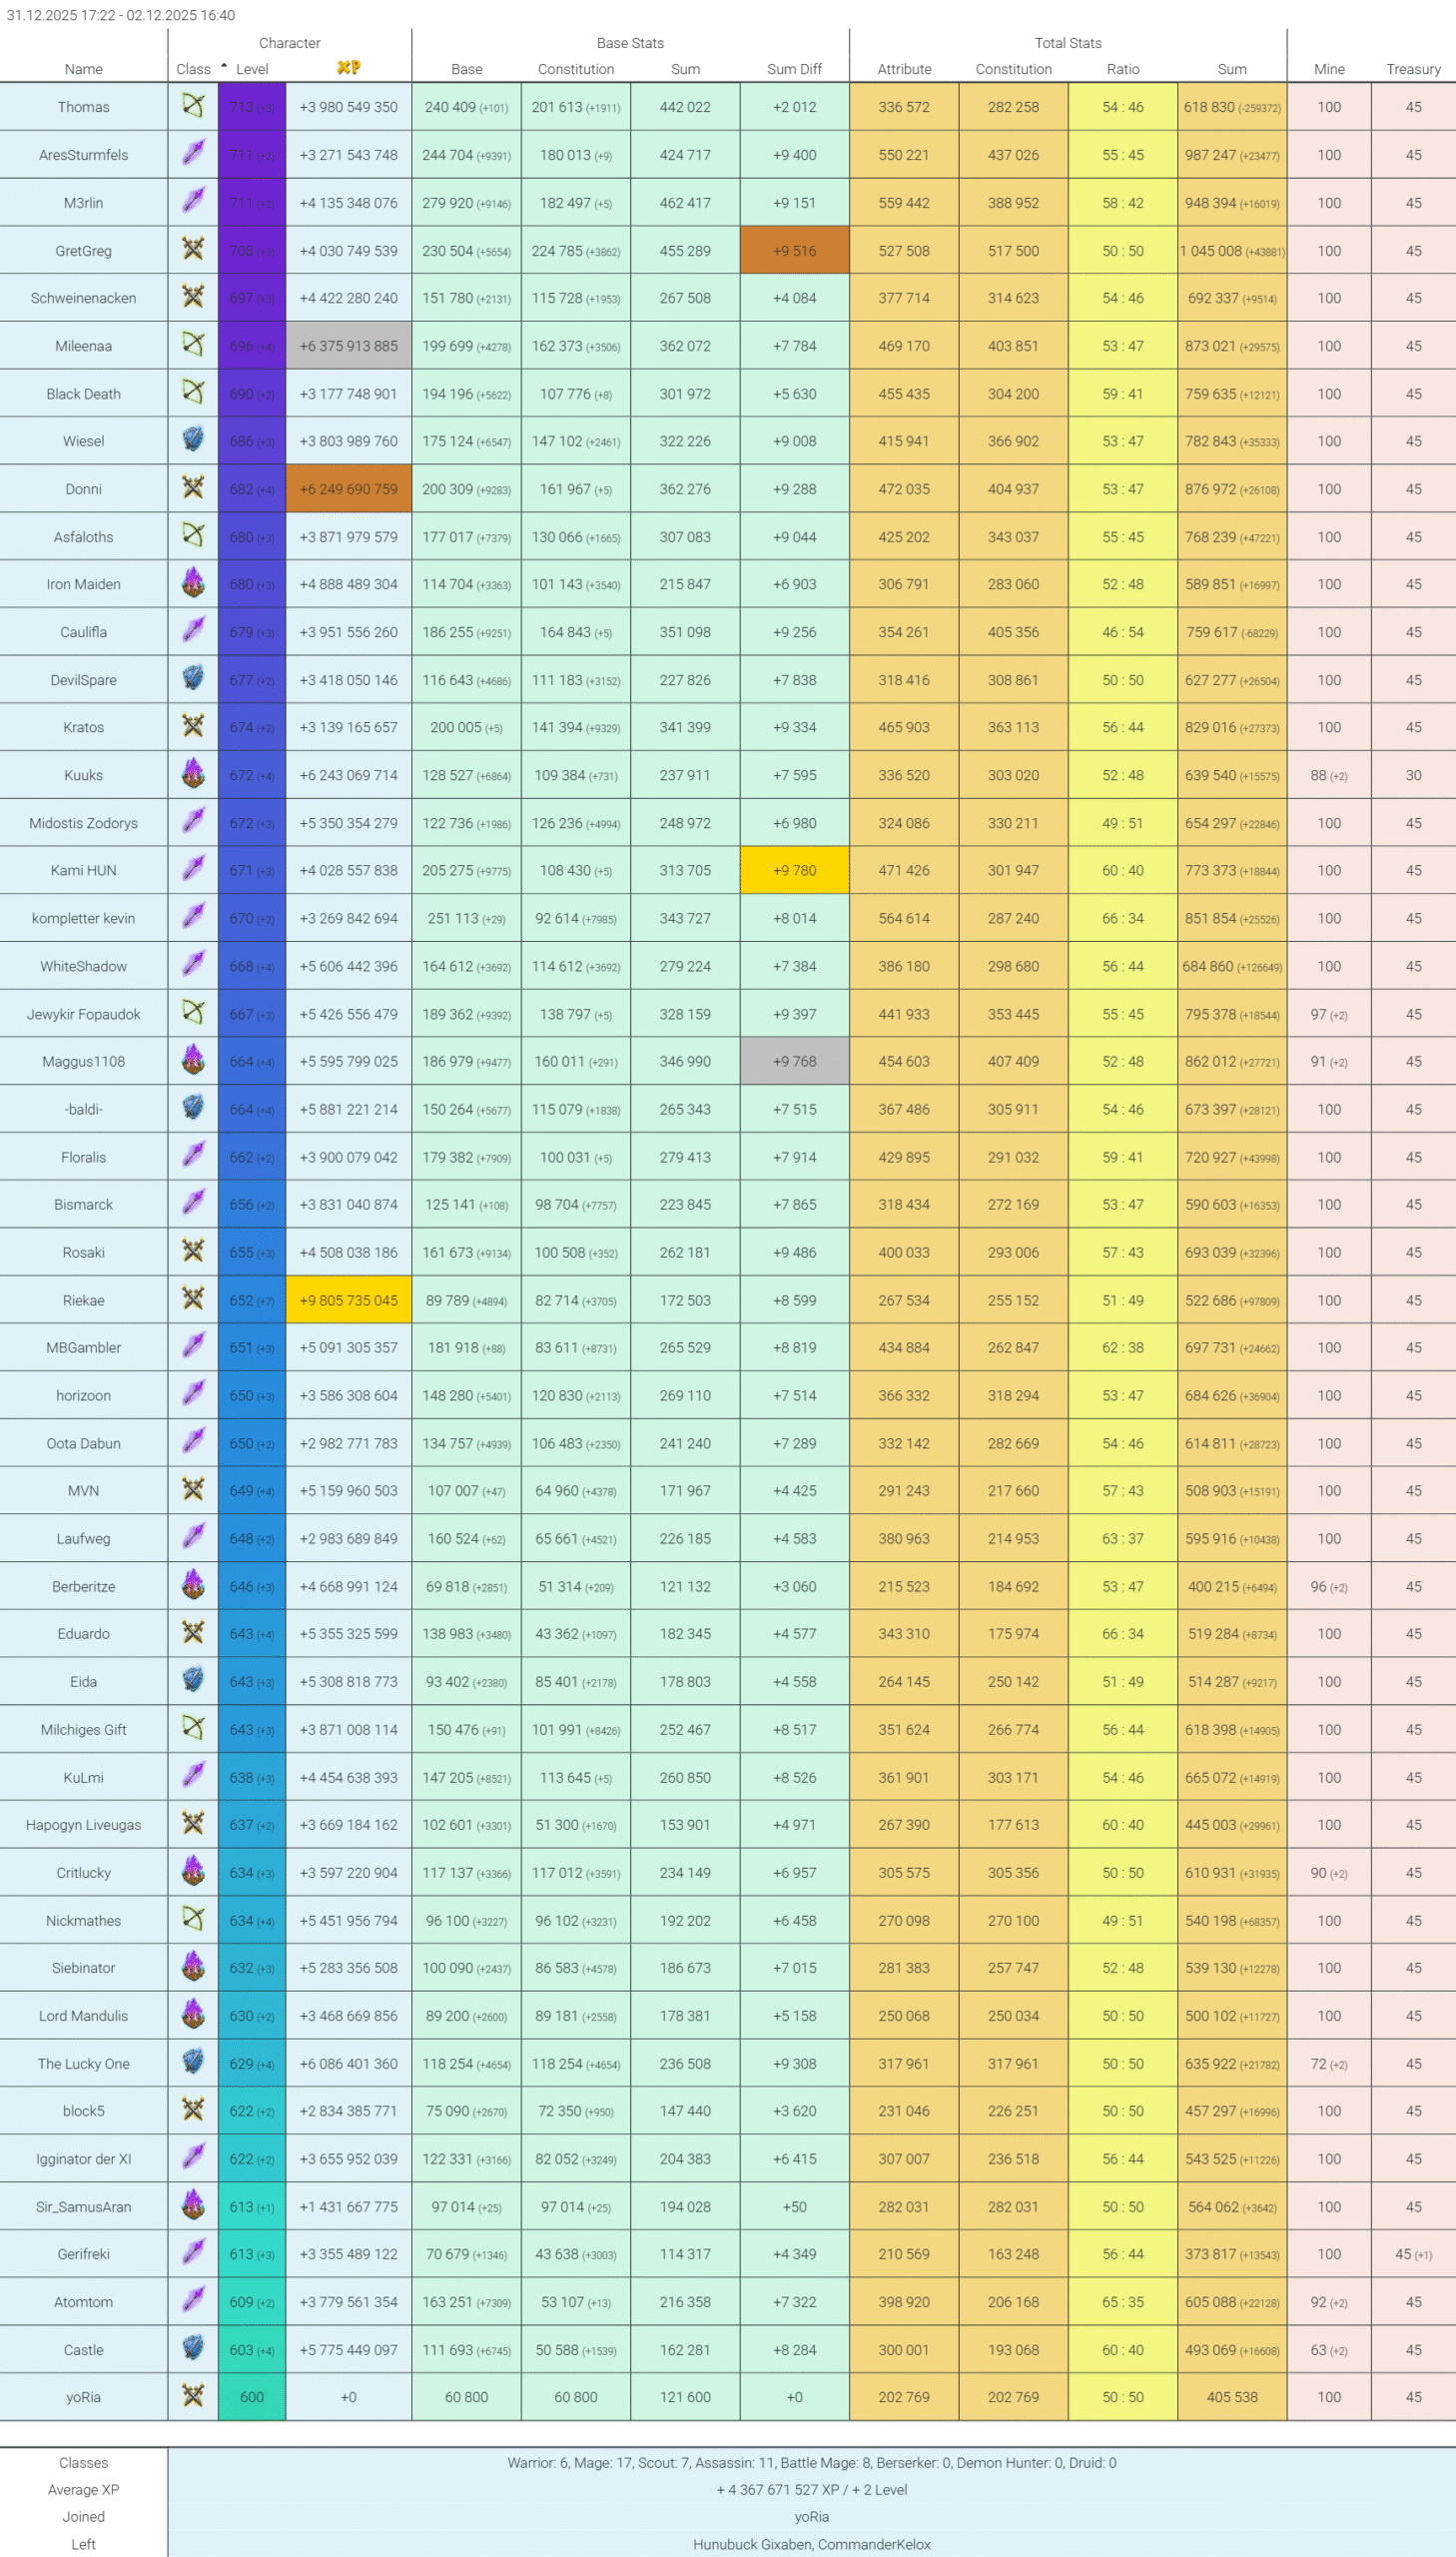The width and height of the screenshot is (1456, 2557).
Task: Click Sir_SamusAran's battle mage class icon
Action: pos(193,2206)
